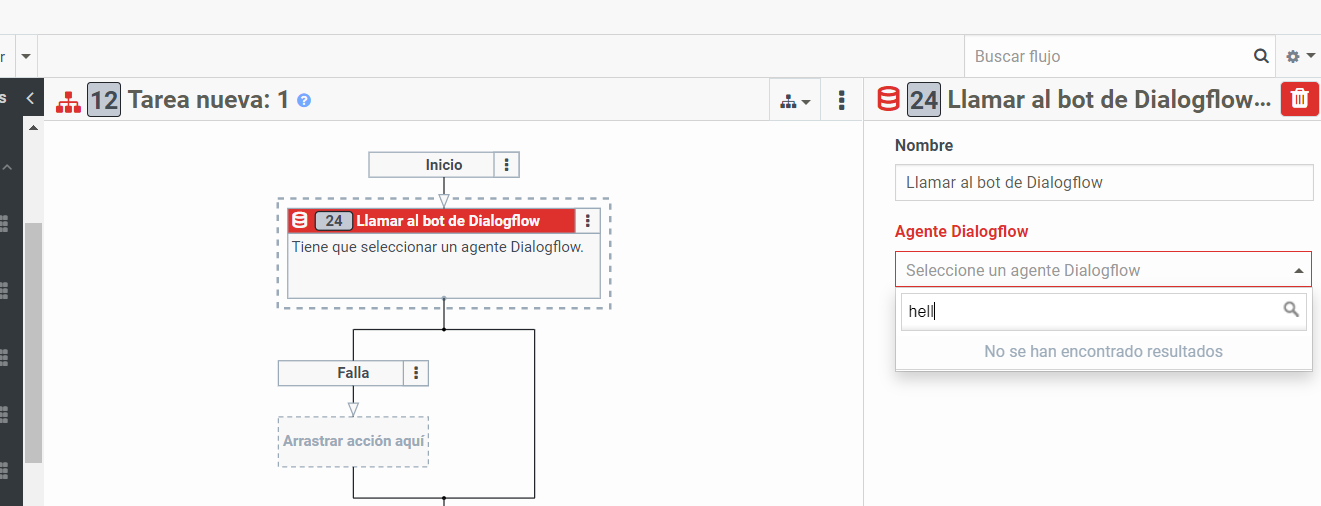1321x506 pixels.
Task: Click the red delete trash icon
Action: [1299, 99]
